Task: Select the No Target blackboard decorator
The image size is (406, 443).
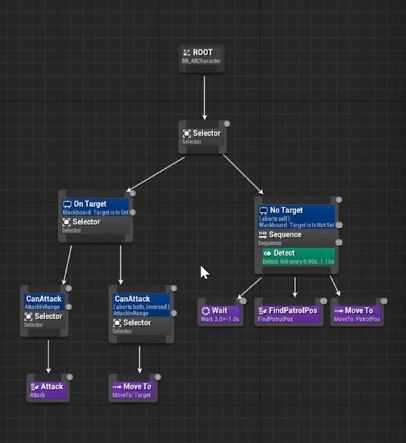Action: (296, 217)
